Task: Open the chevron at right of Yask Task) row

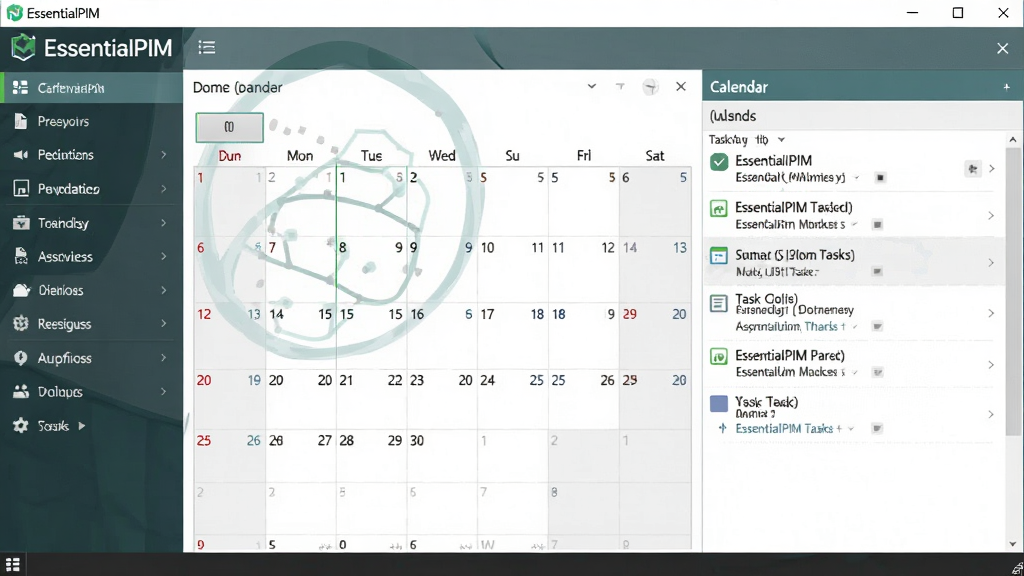Action: pos(991,414)
